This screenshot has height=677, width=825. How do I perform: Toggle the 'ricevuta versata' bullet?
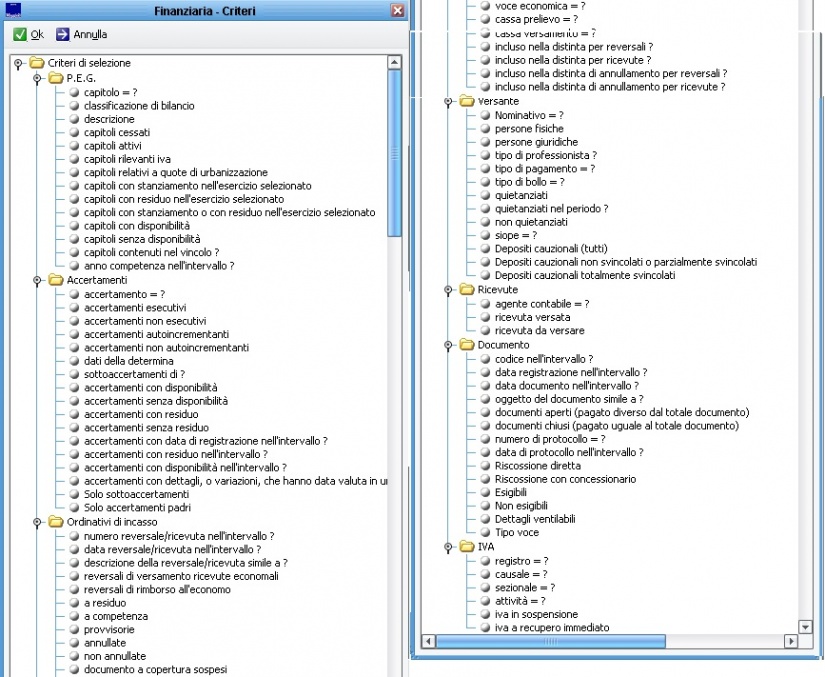pos(485,317)
